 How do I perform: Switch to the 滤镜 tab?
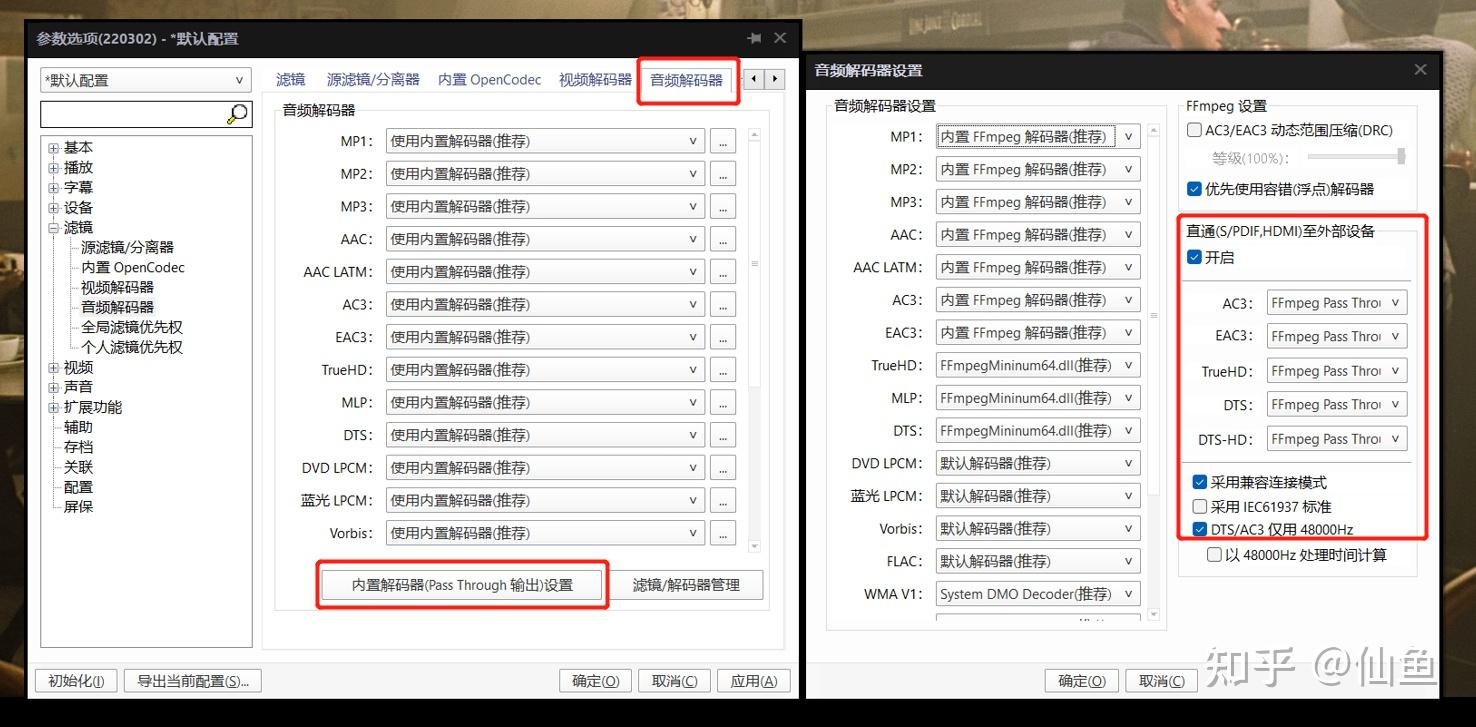click(290, 79)
